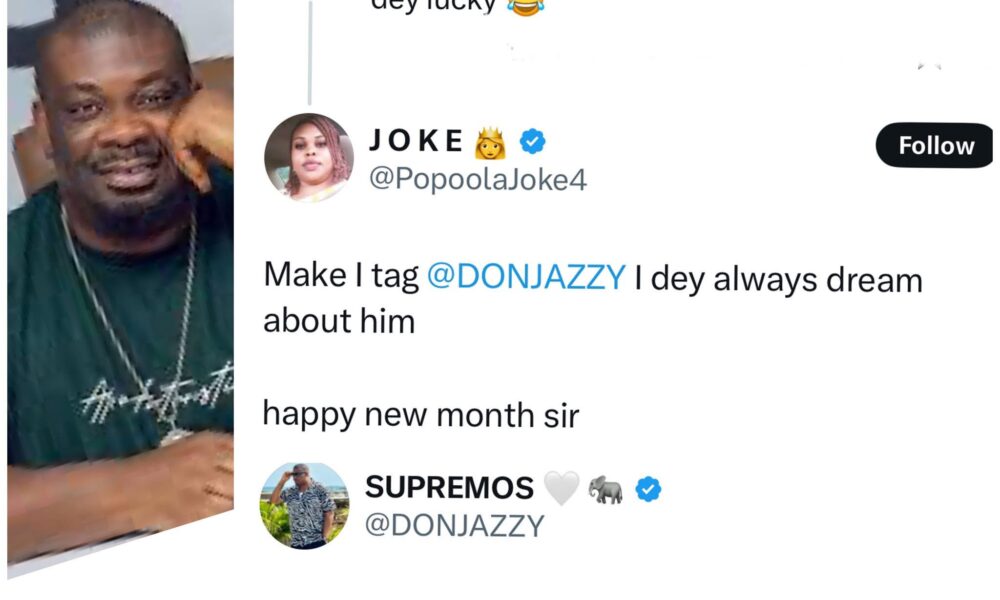Open JOKE's profile picture
This screenshot has height=600, width=1000.
[x=308, y=157]
